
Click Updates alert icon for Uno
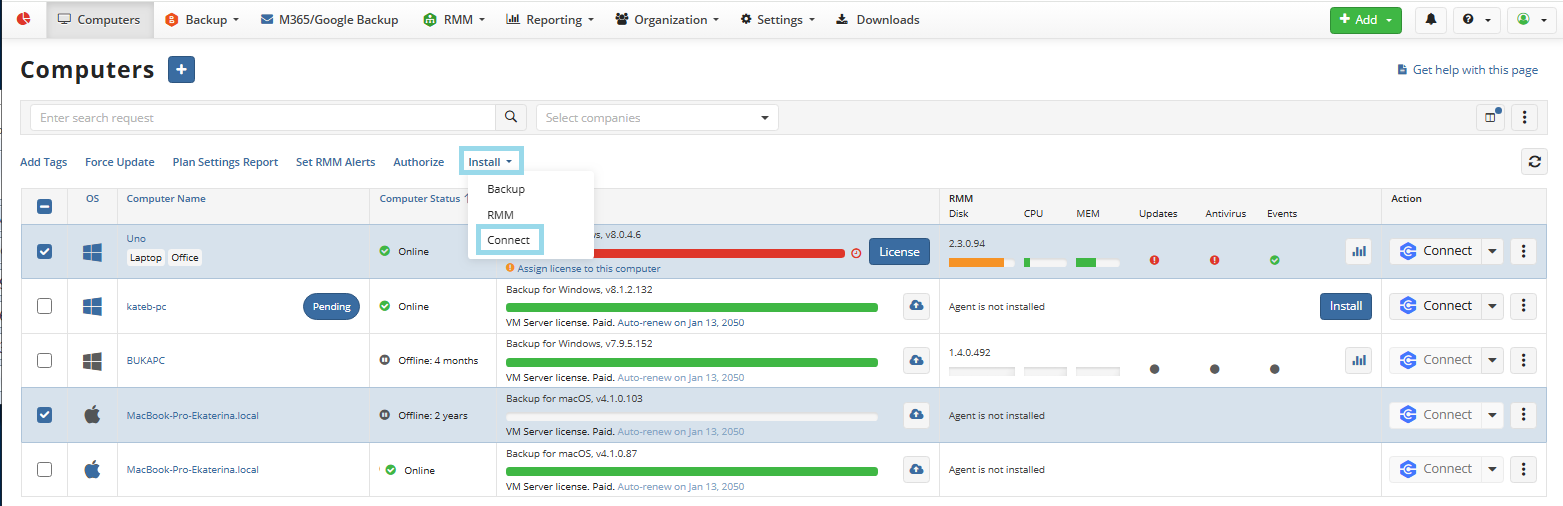tap(1154, 260)
